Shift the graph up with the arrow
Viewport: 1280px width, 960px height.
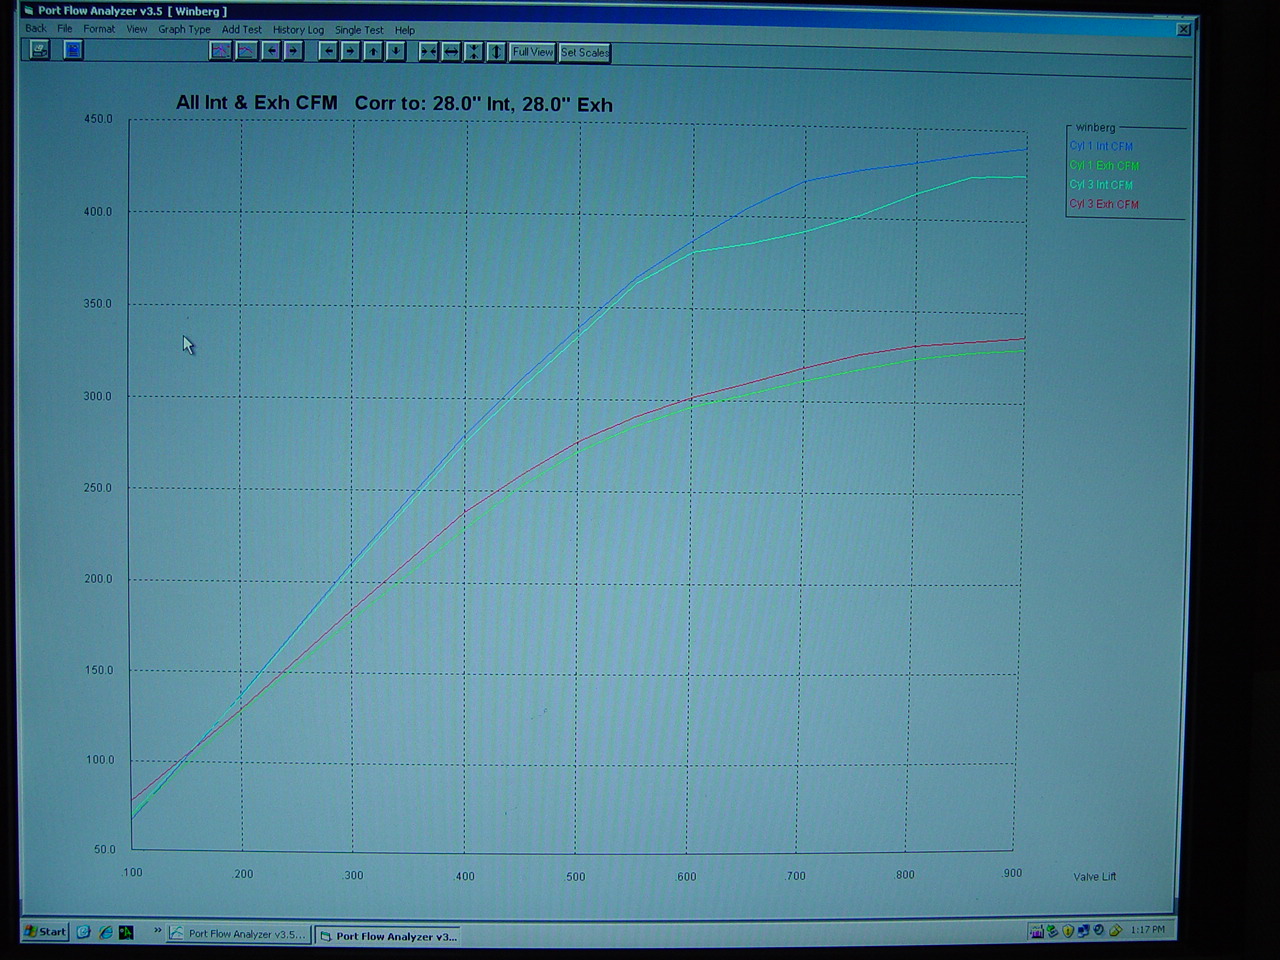click(x=373, y=51)
